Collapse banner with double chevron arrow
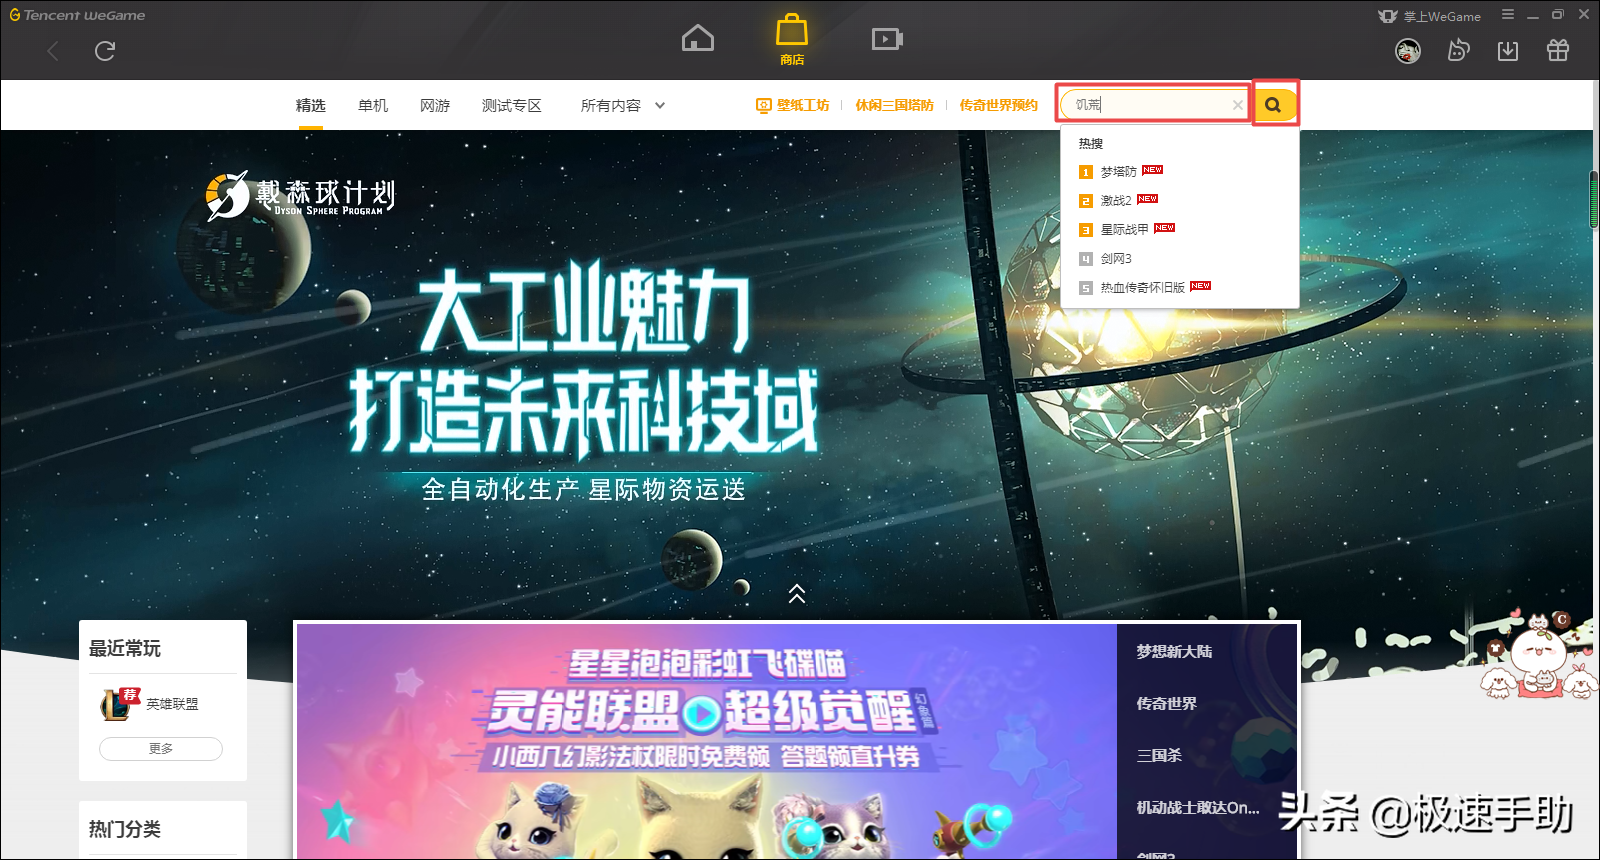 [x=797, y=594]
